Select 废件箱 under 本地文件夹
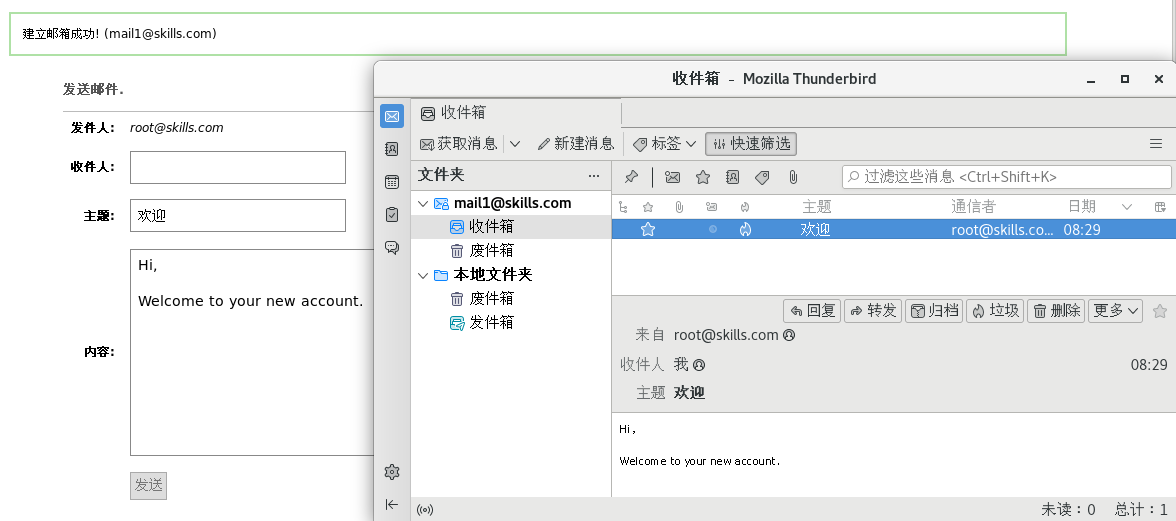 (x=511, y=298)
